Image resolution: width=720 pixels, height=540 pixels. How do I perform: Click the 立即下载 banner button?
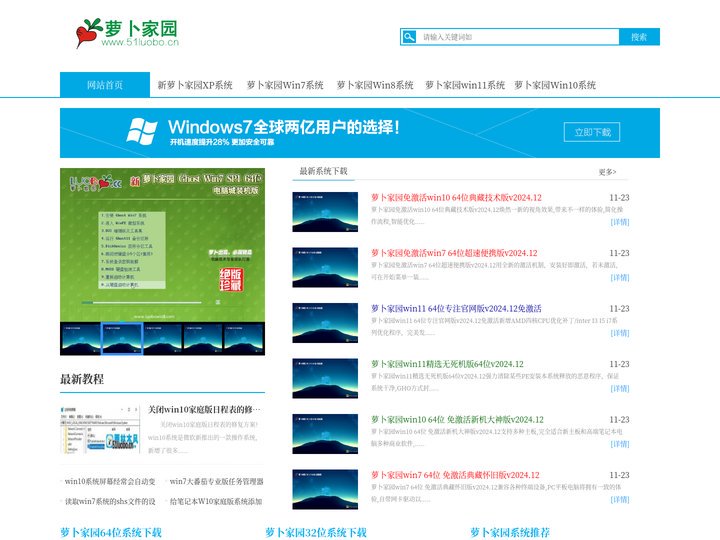click(x=592, y=132)
